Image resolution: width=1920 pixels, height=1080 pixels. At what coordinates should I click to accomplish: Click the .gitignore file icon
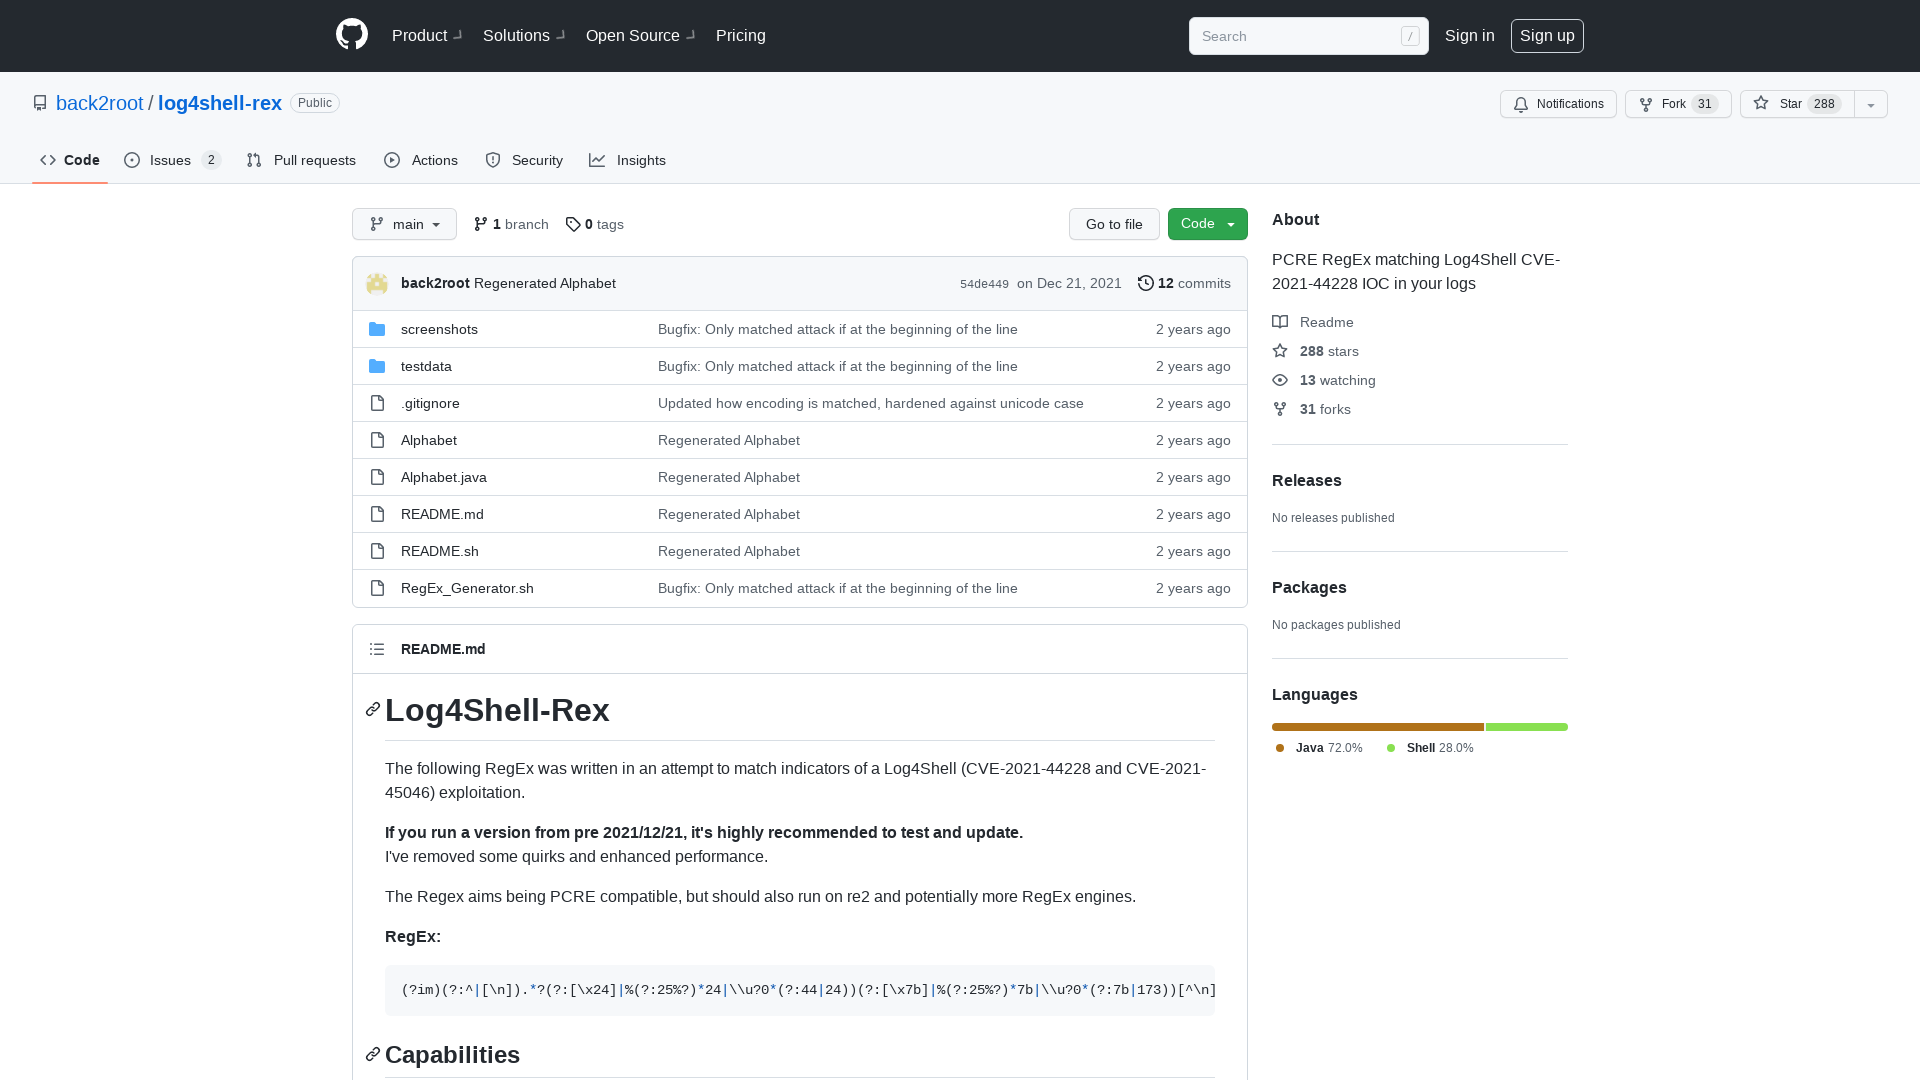click(377, 403)
